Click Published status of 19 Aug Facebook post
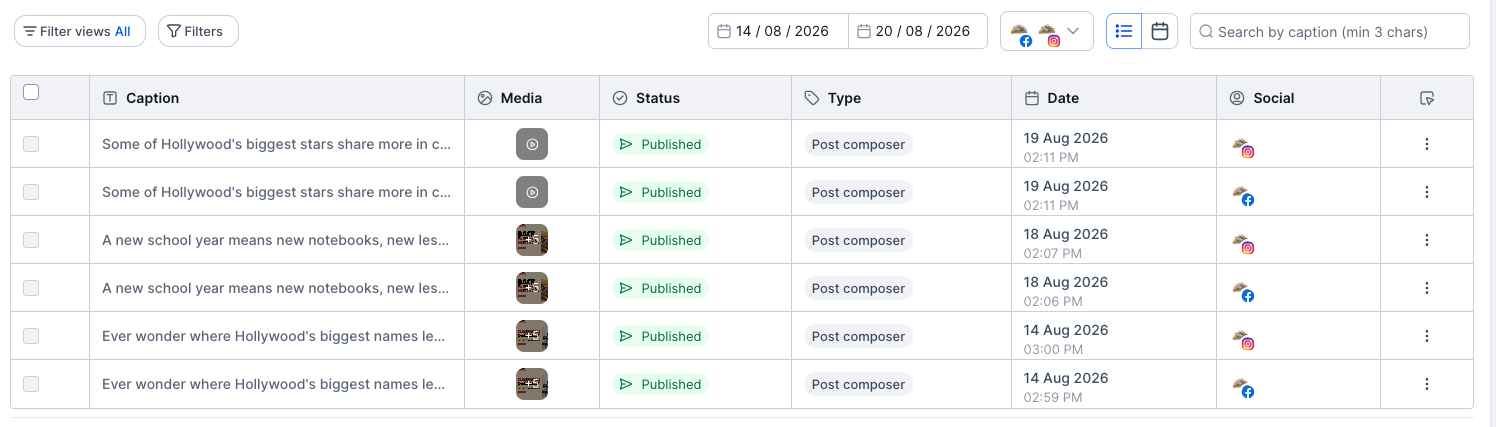 [x=660, y=192]
